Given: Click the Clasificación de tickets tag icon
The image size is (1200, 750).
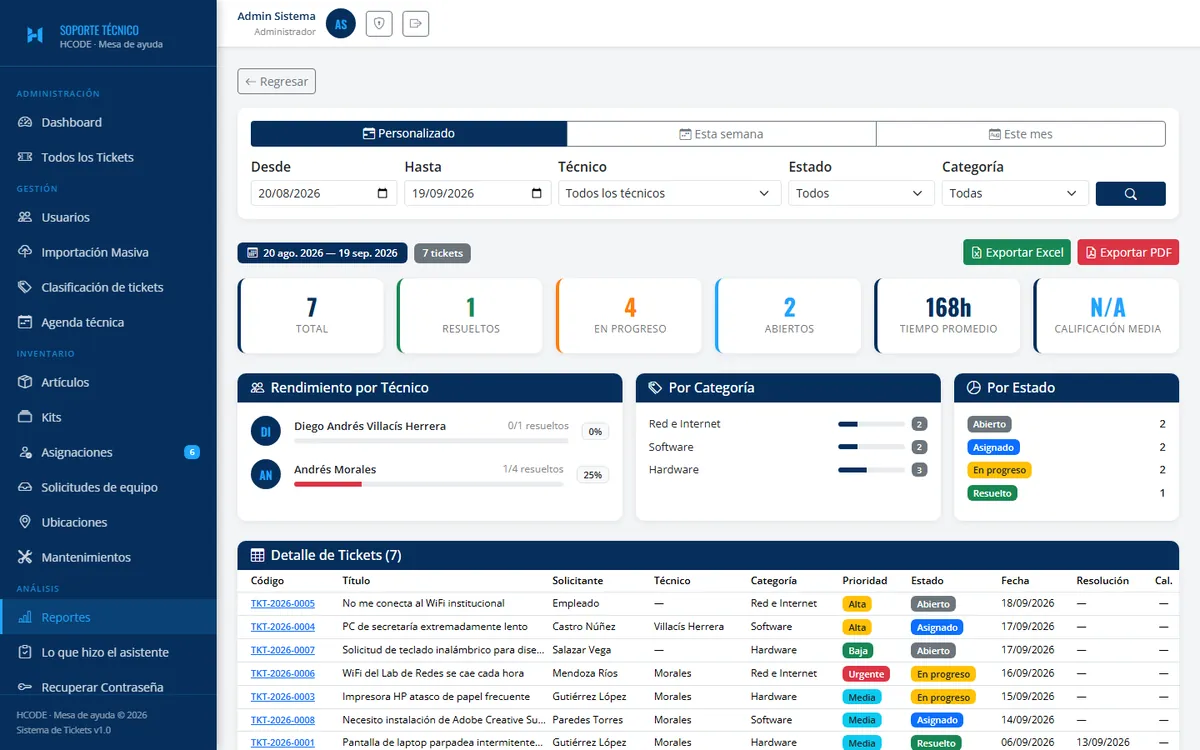Looking at the screenshot, I should [x=25, y=287].
